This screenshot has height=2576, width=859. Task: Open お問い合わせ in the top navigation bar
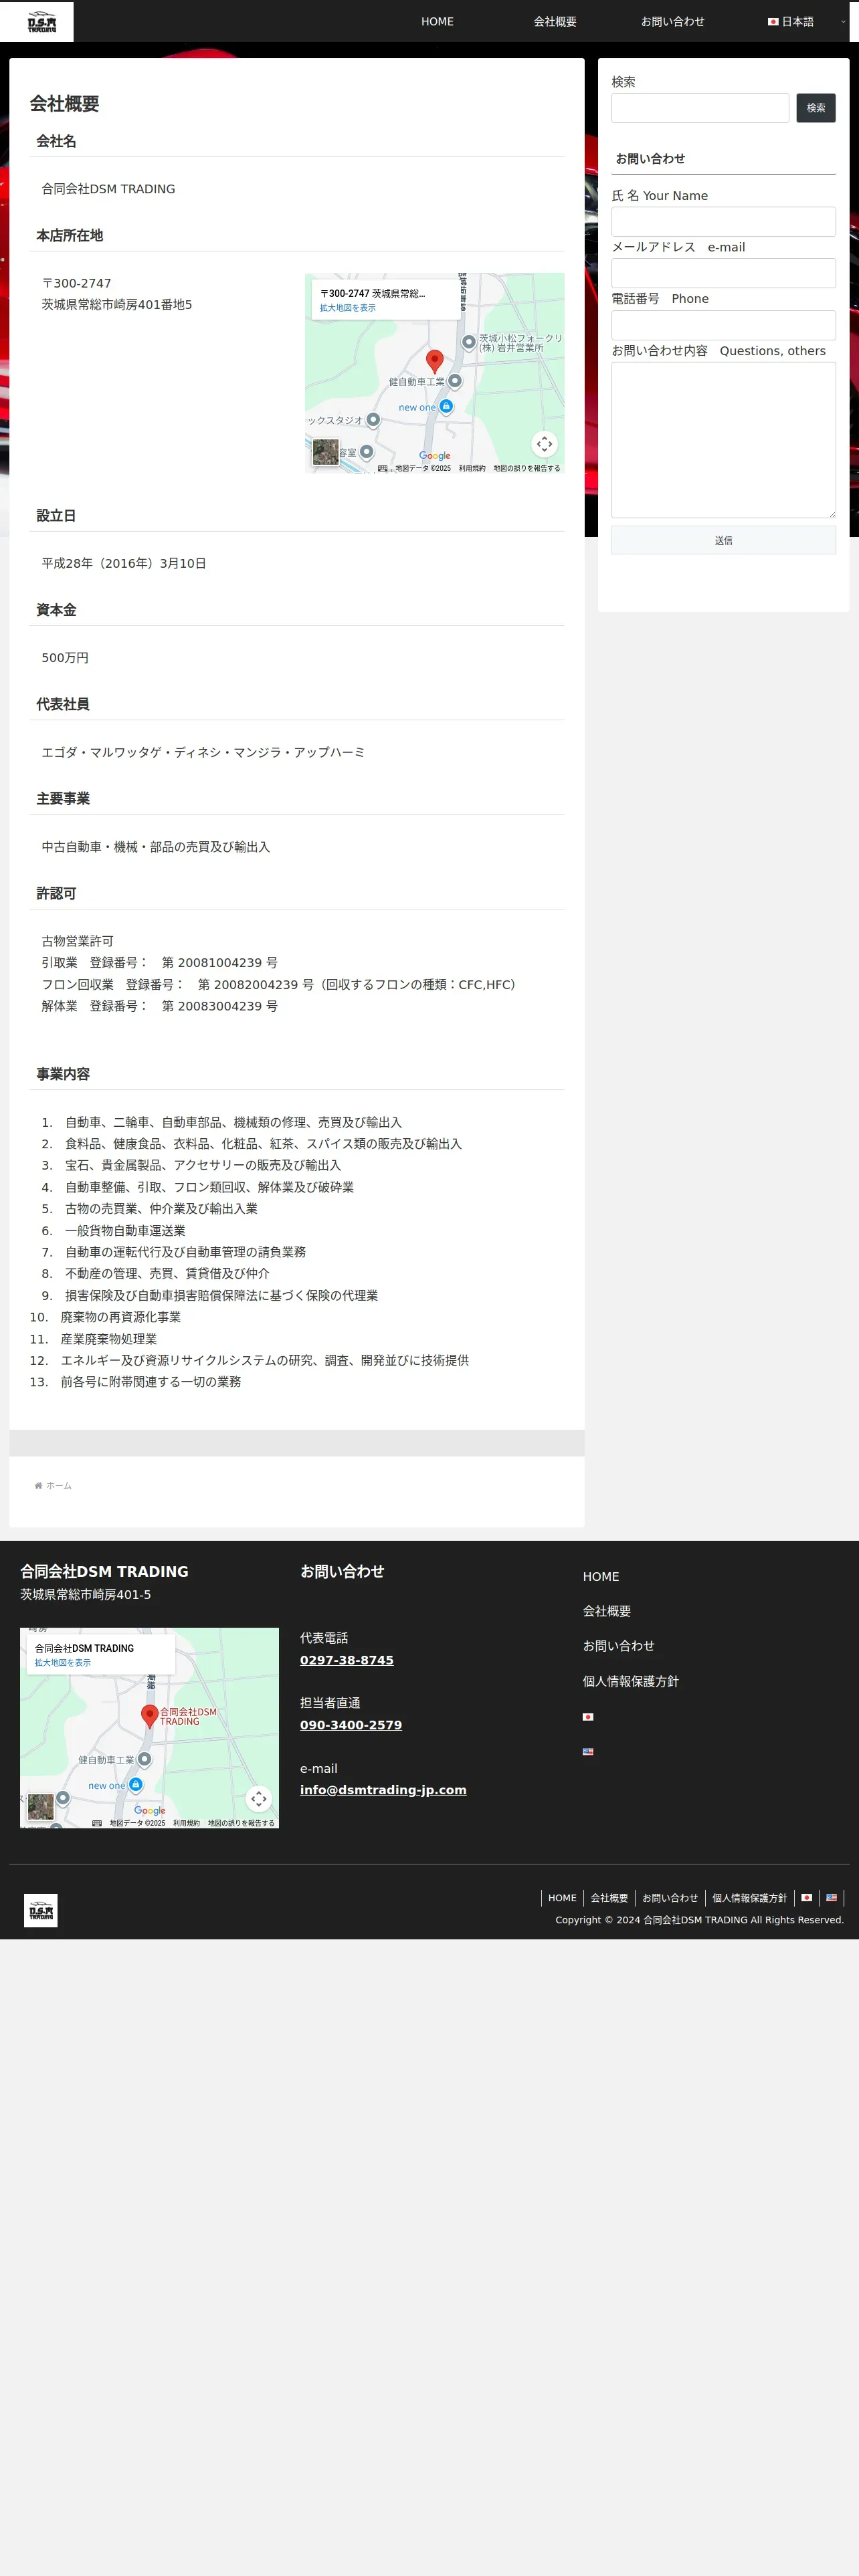(672, 21)
